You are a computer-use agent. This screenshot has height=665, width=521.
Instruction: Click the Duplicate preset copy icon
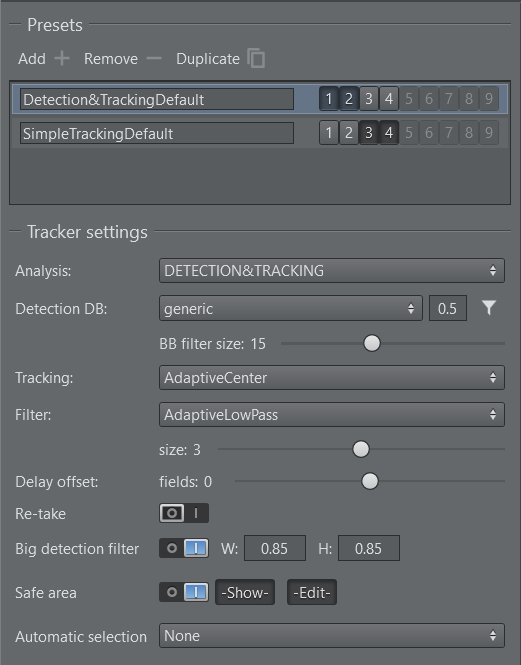tap(256, 59)
